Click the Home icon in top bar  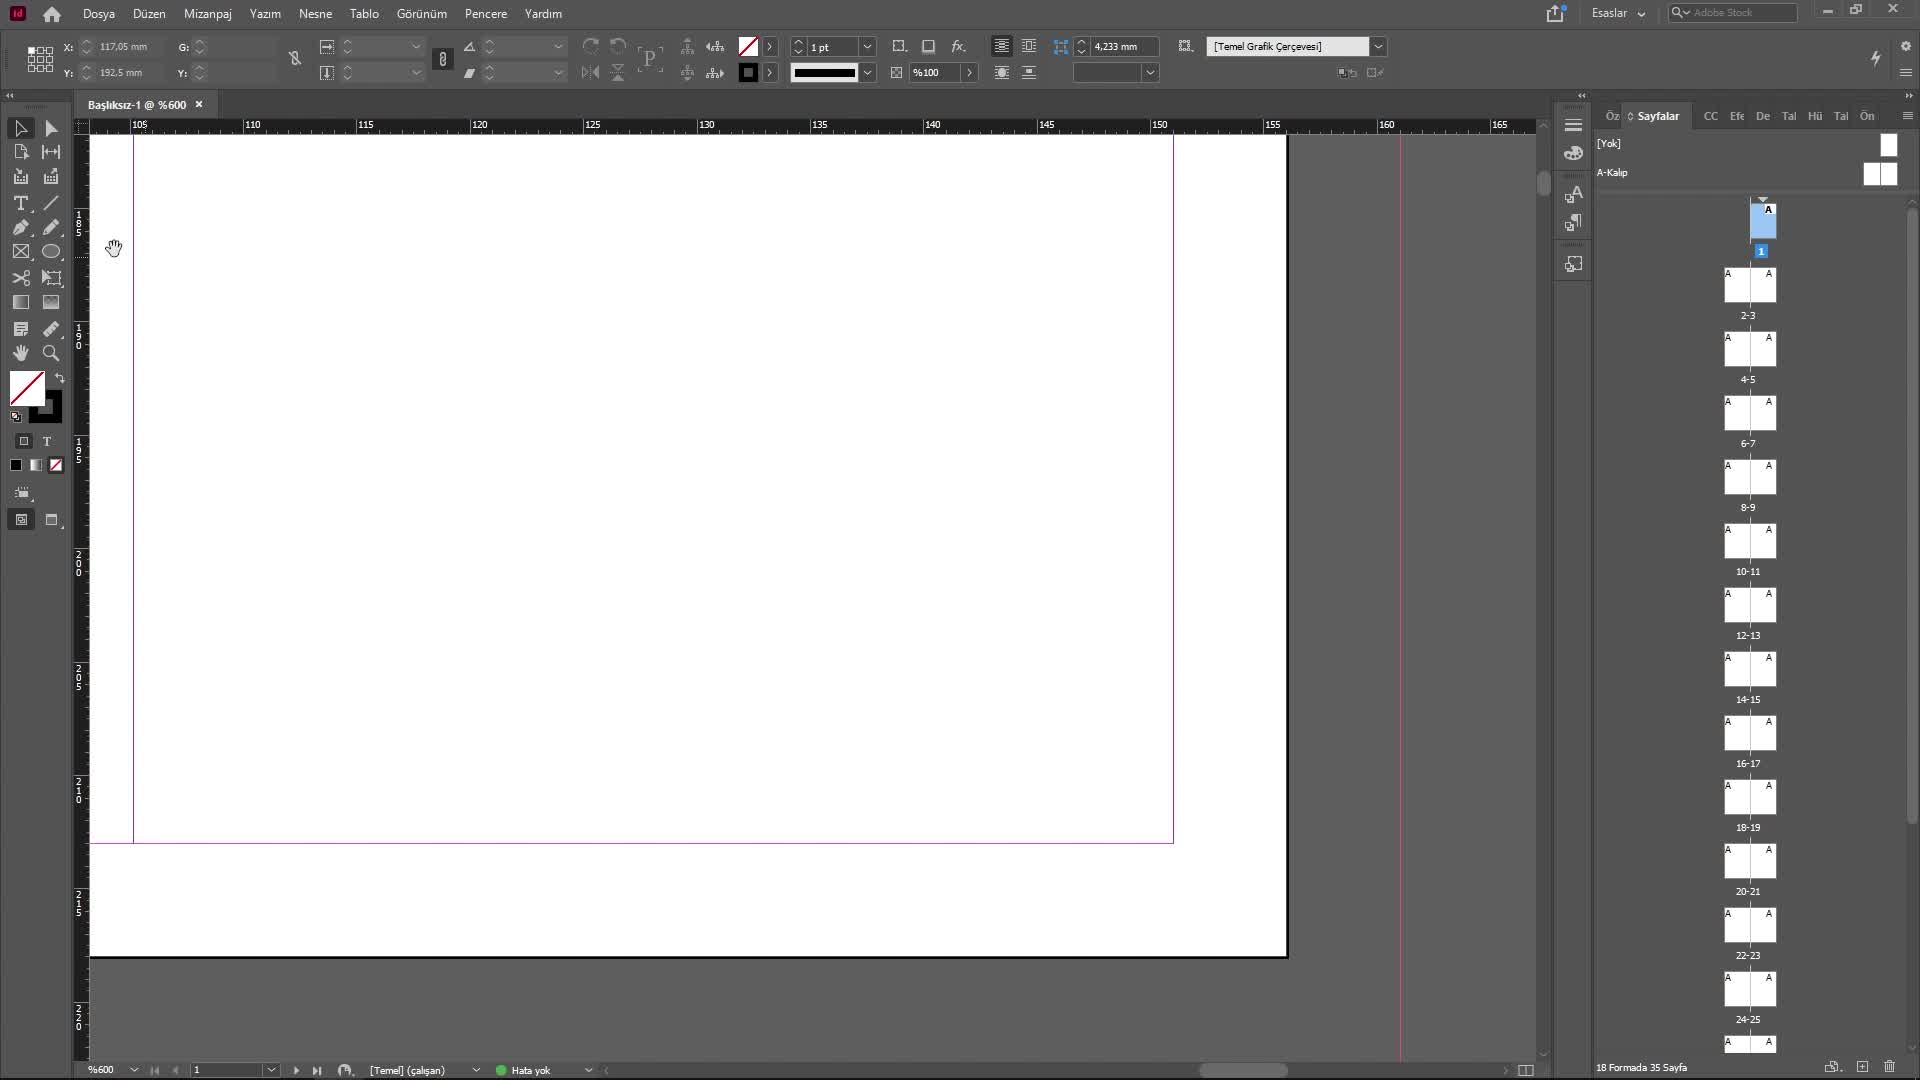click(x=52, y=14)
